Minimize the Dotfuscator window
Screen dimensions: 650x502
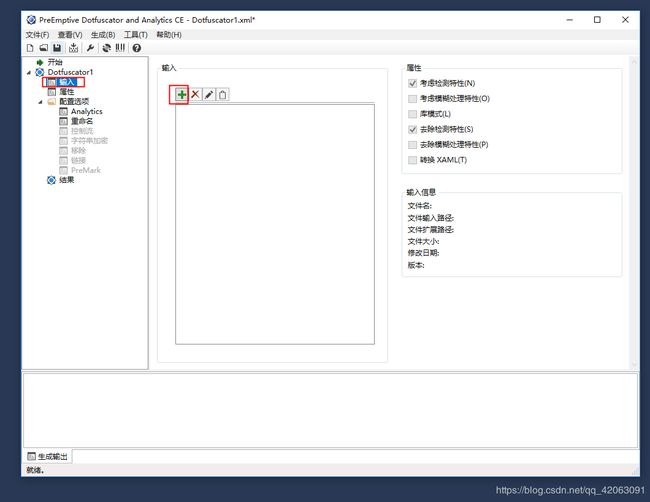pos(570,20)
